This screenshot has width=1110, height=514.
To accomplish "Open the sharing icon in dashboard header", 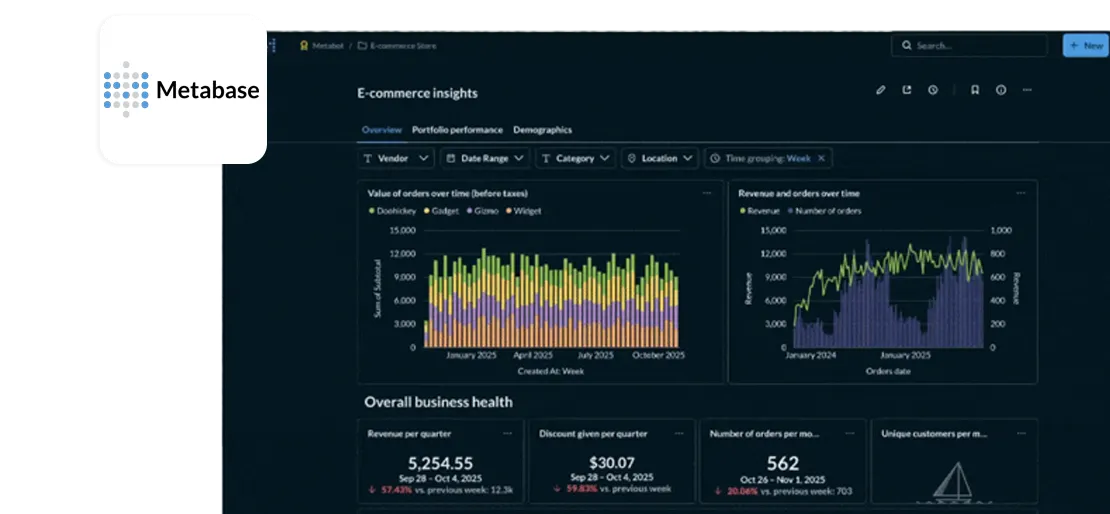I will pos(907,90).
